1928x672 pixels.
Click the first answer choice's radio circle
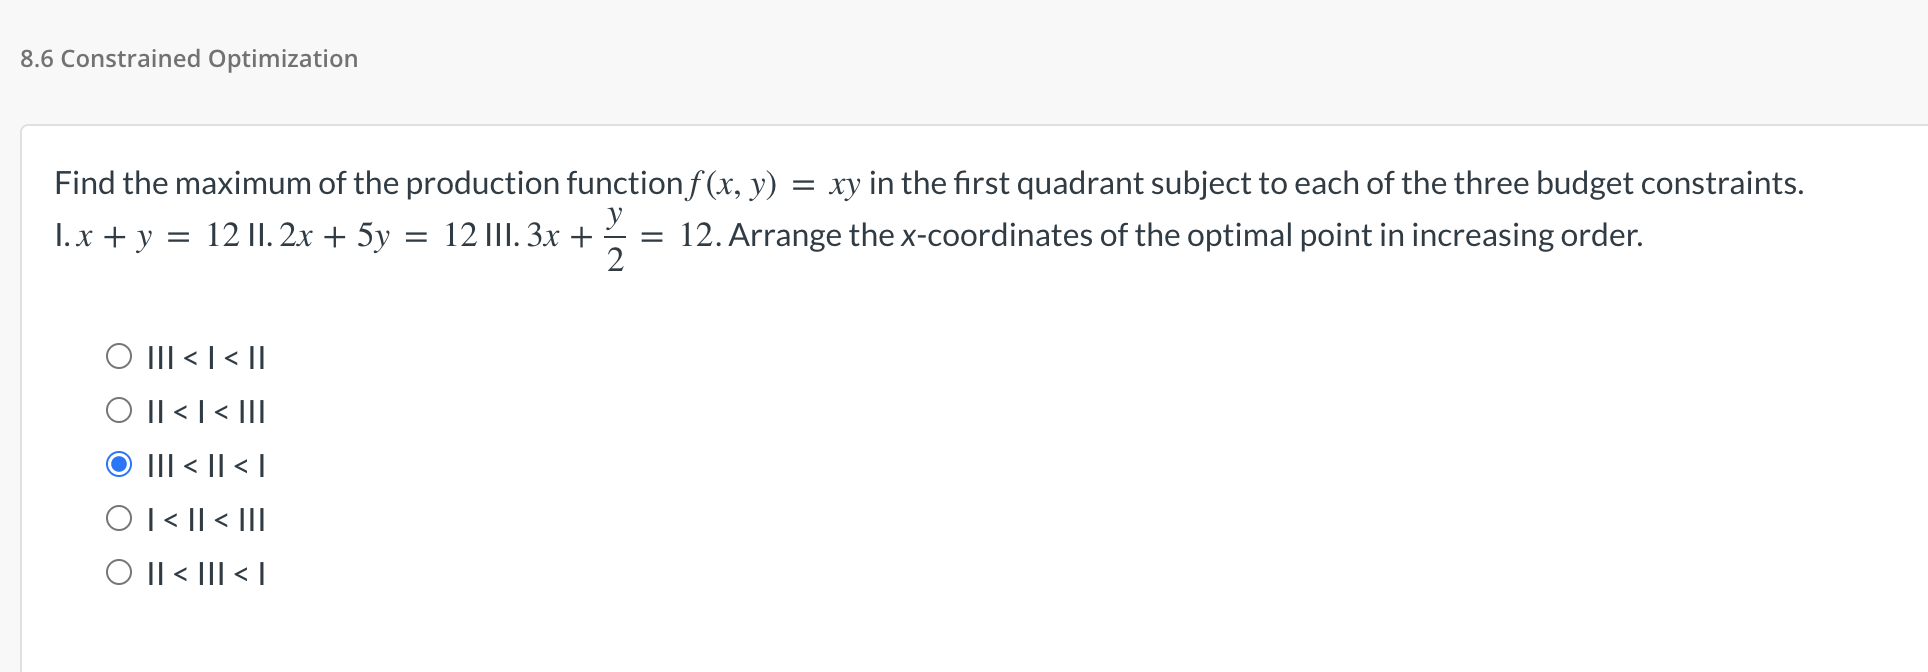coord(119,355)
